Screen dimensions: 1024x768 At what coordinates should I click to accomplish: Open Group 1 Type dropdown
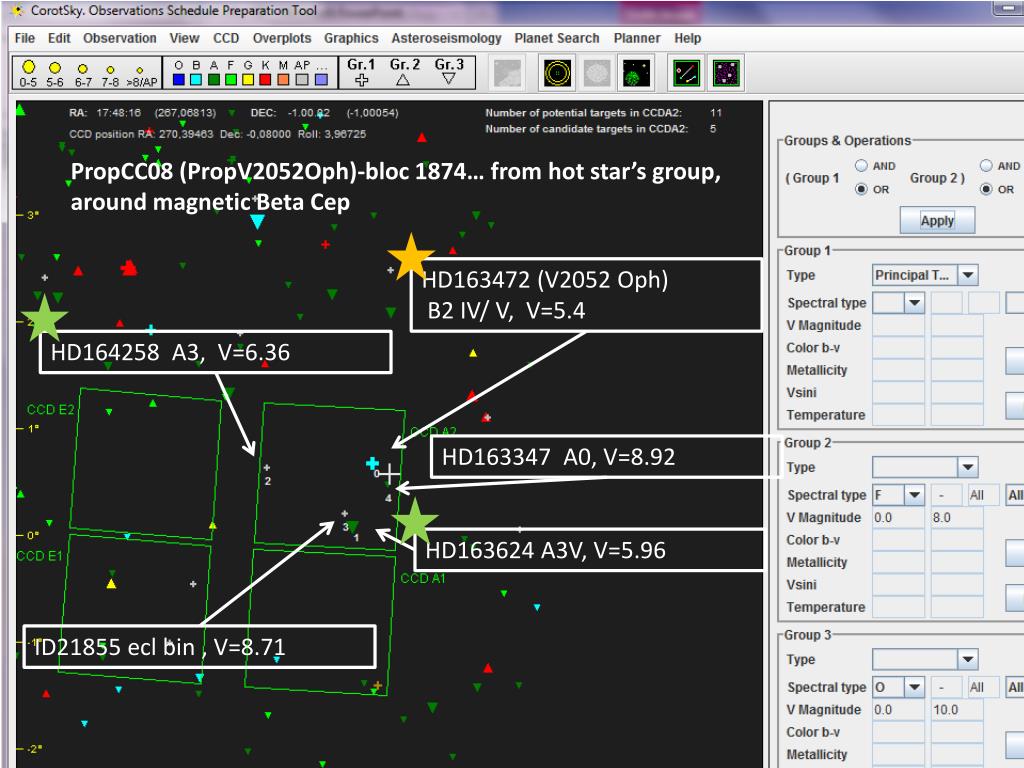point(968,275)
